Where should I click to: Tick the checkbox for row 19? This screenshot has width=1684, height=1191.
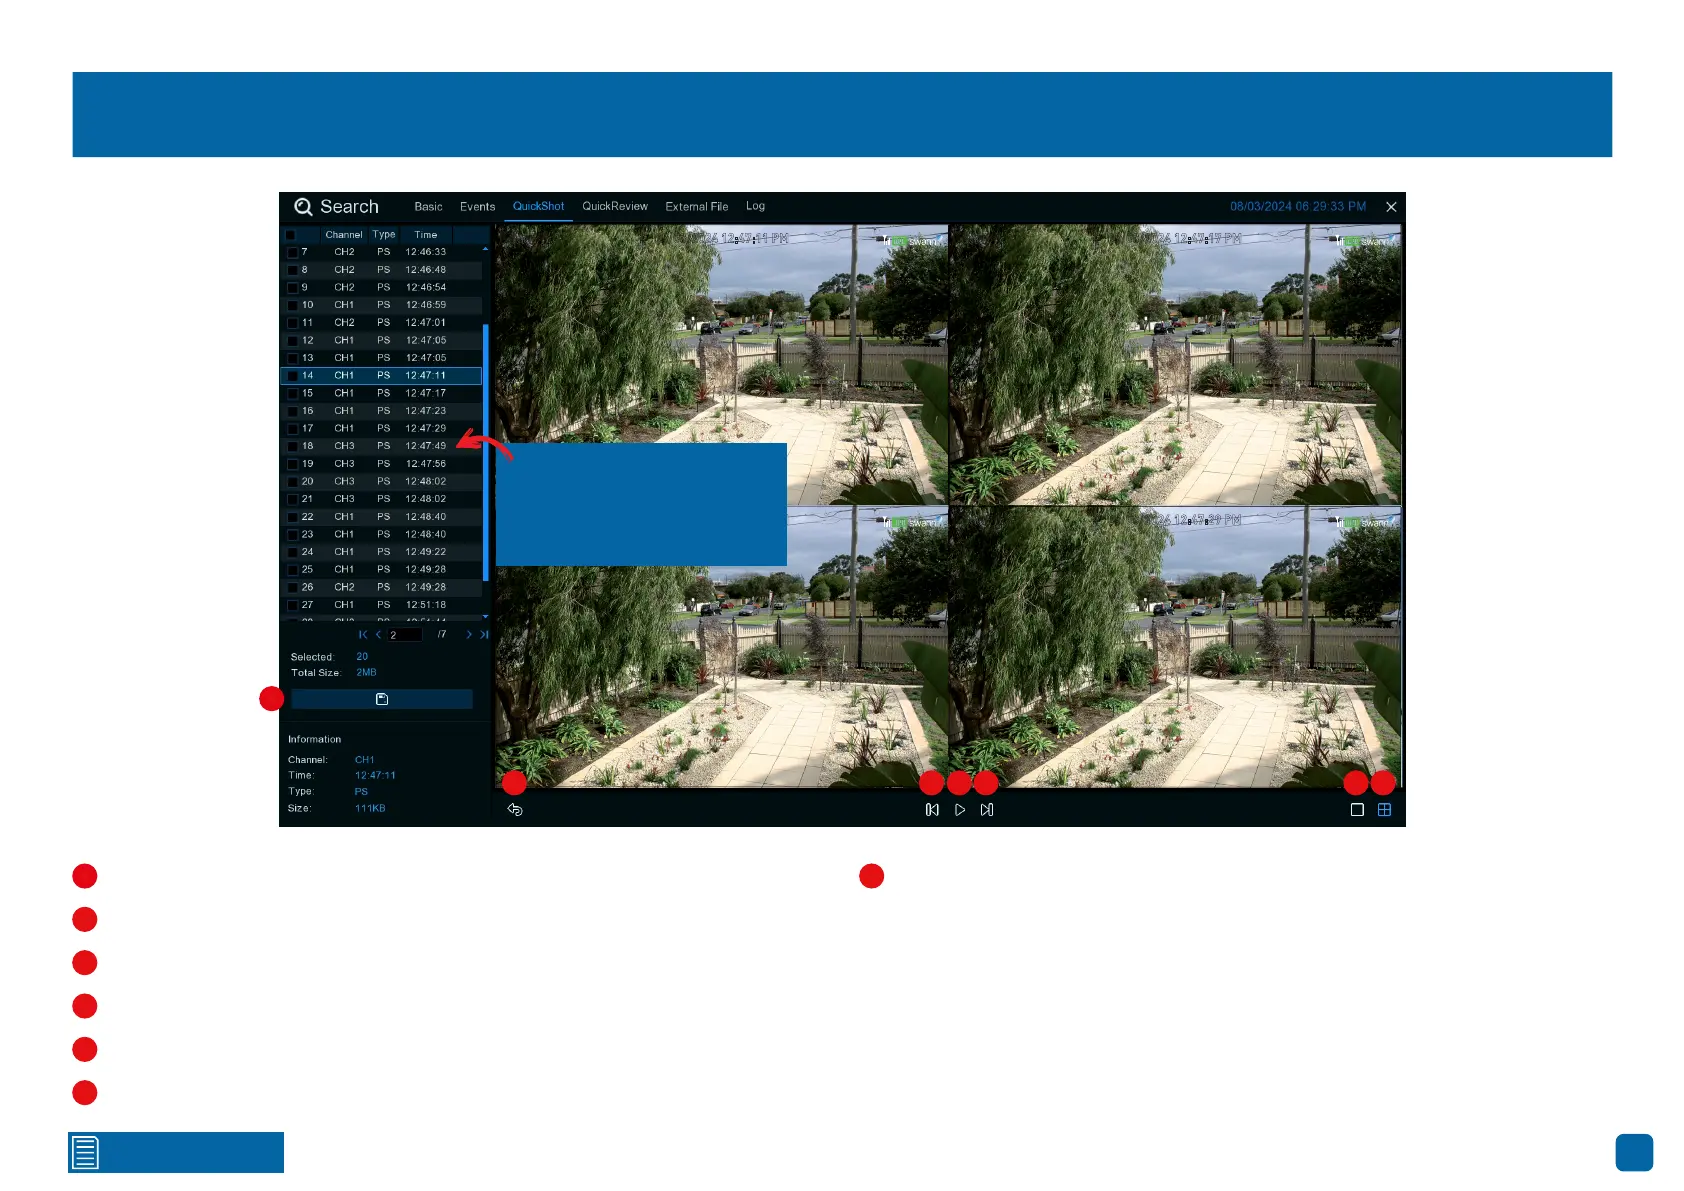point(292,464)
